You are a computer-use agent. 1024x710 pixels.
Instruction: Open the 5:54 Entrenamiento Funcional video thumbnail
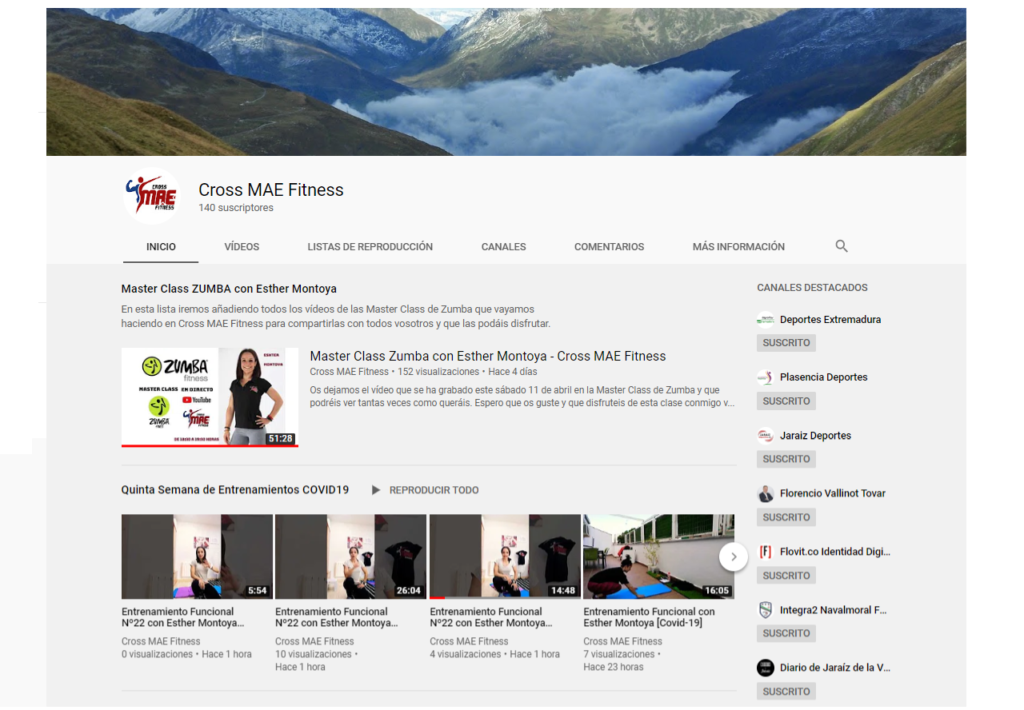tap(197, 557)
